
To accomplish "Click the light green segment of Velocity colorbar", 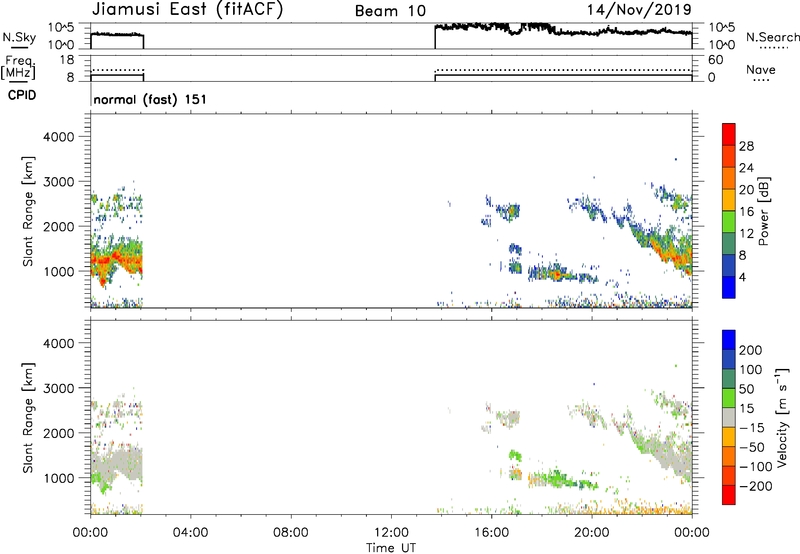I will pos(729,398).
